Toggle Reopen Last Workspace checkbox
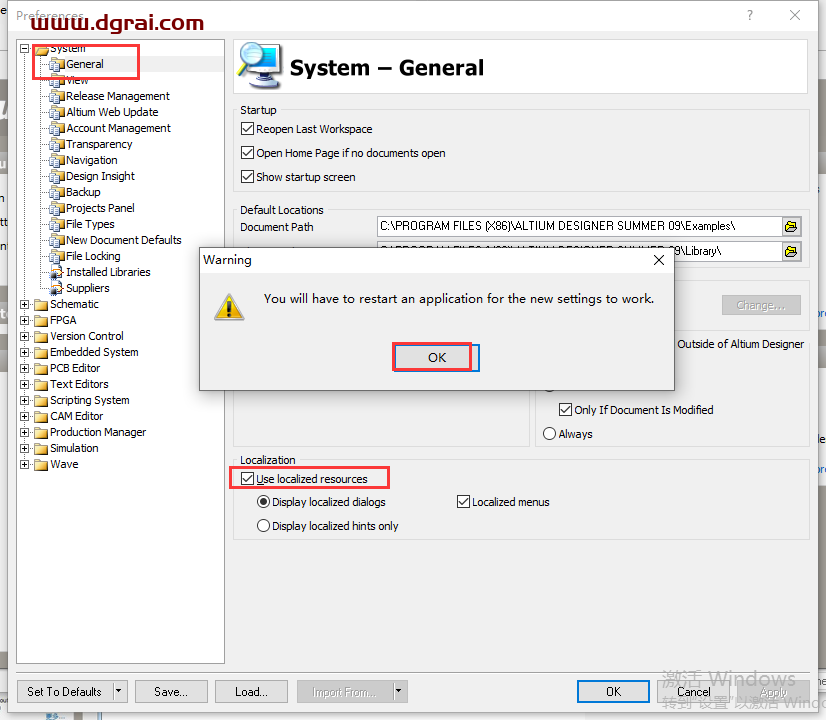This screenshot has width=826, height=720. click(248, 129)
